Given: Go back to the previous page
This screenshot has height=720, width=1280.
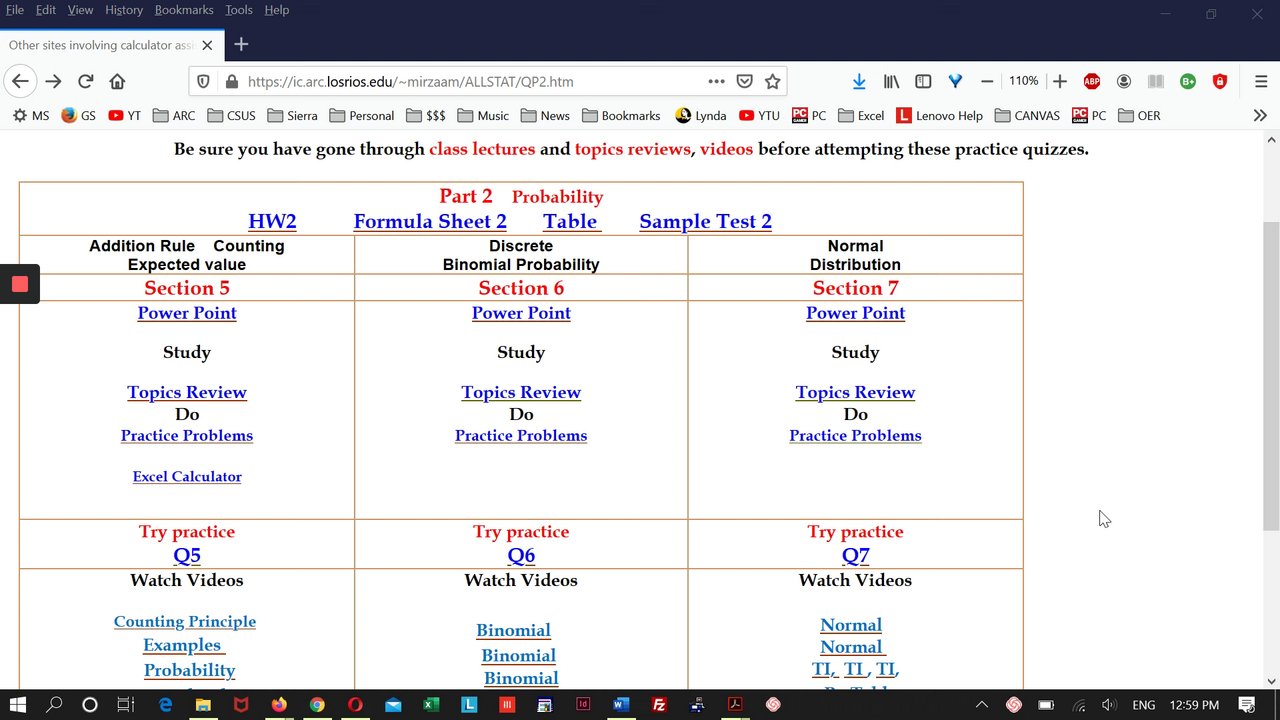Looking at the screenshot, I should pos(20,81).
